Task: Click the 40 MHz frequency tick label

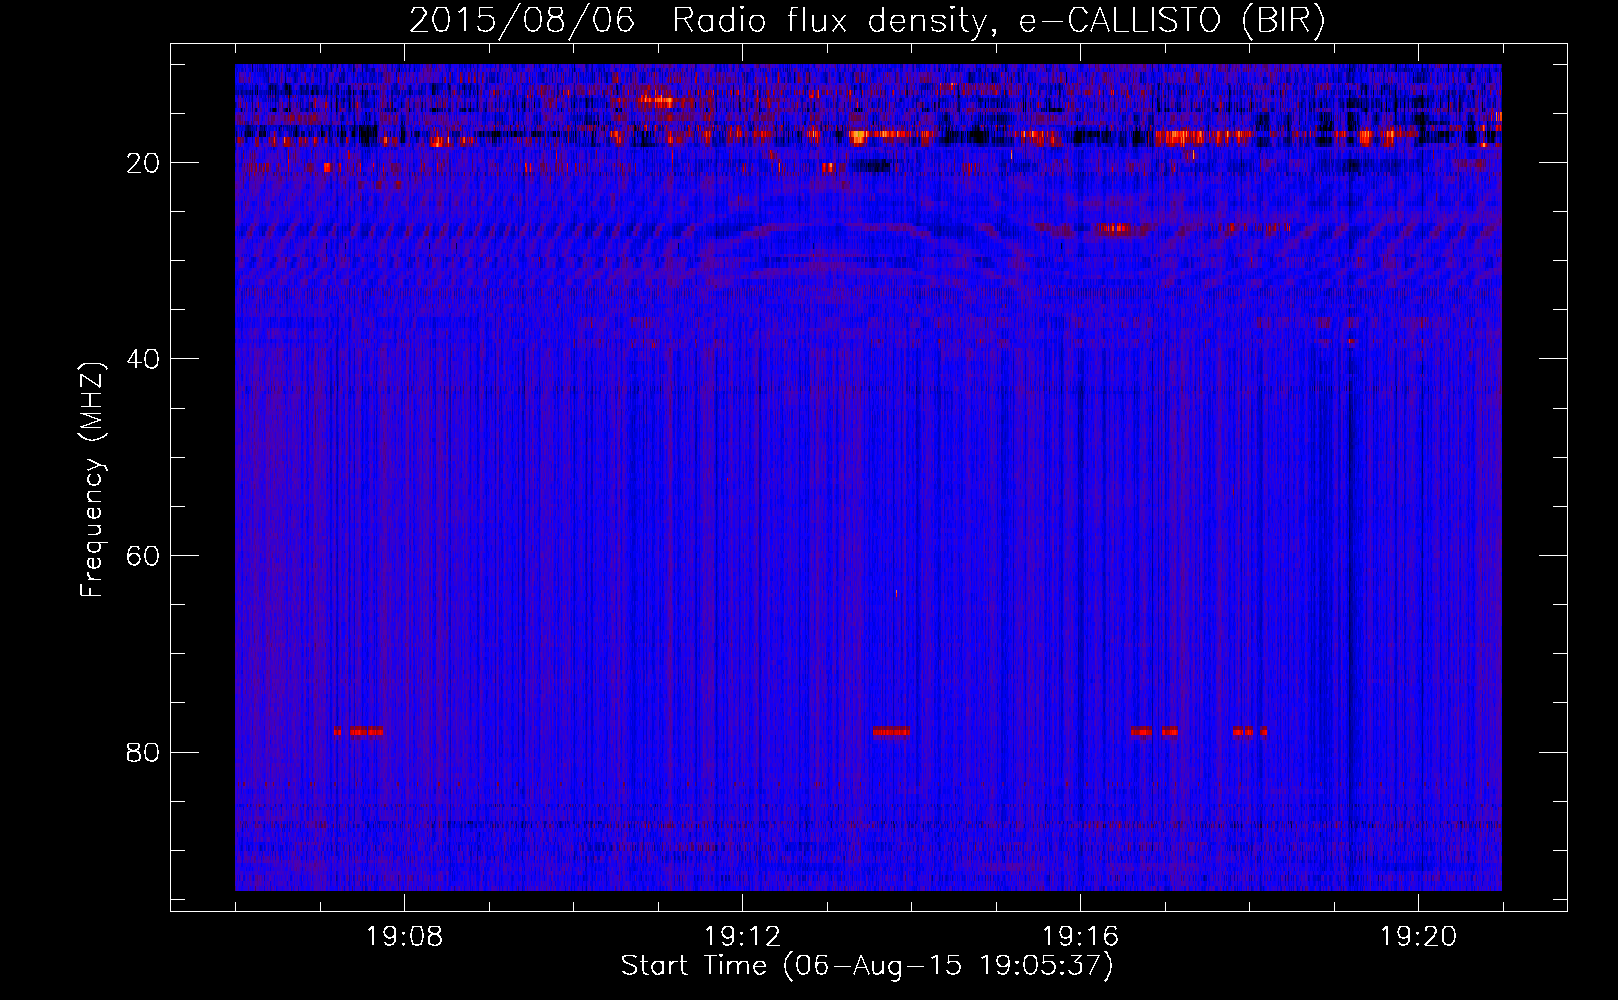Action: click(143, 360)
